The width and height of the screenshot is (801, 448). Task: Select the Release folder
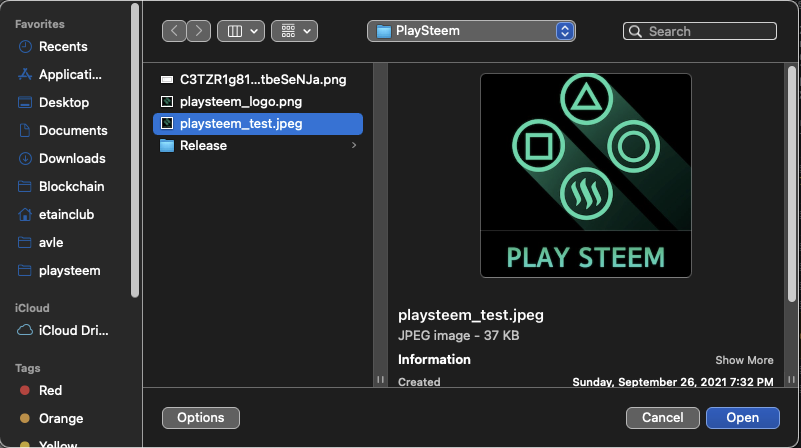tap(258, 146)
